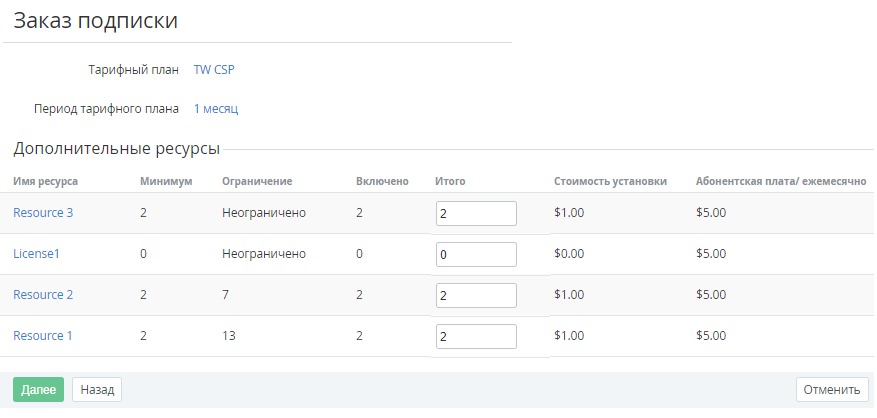Click the Минимум column header
This screenshot has width=877, height=418.
(166, 181)
